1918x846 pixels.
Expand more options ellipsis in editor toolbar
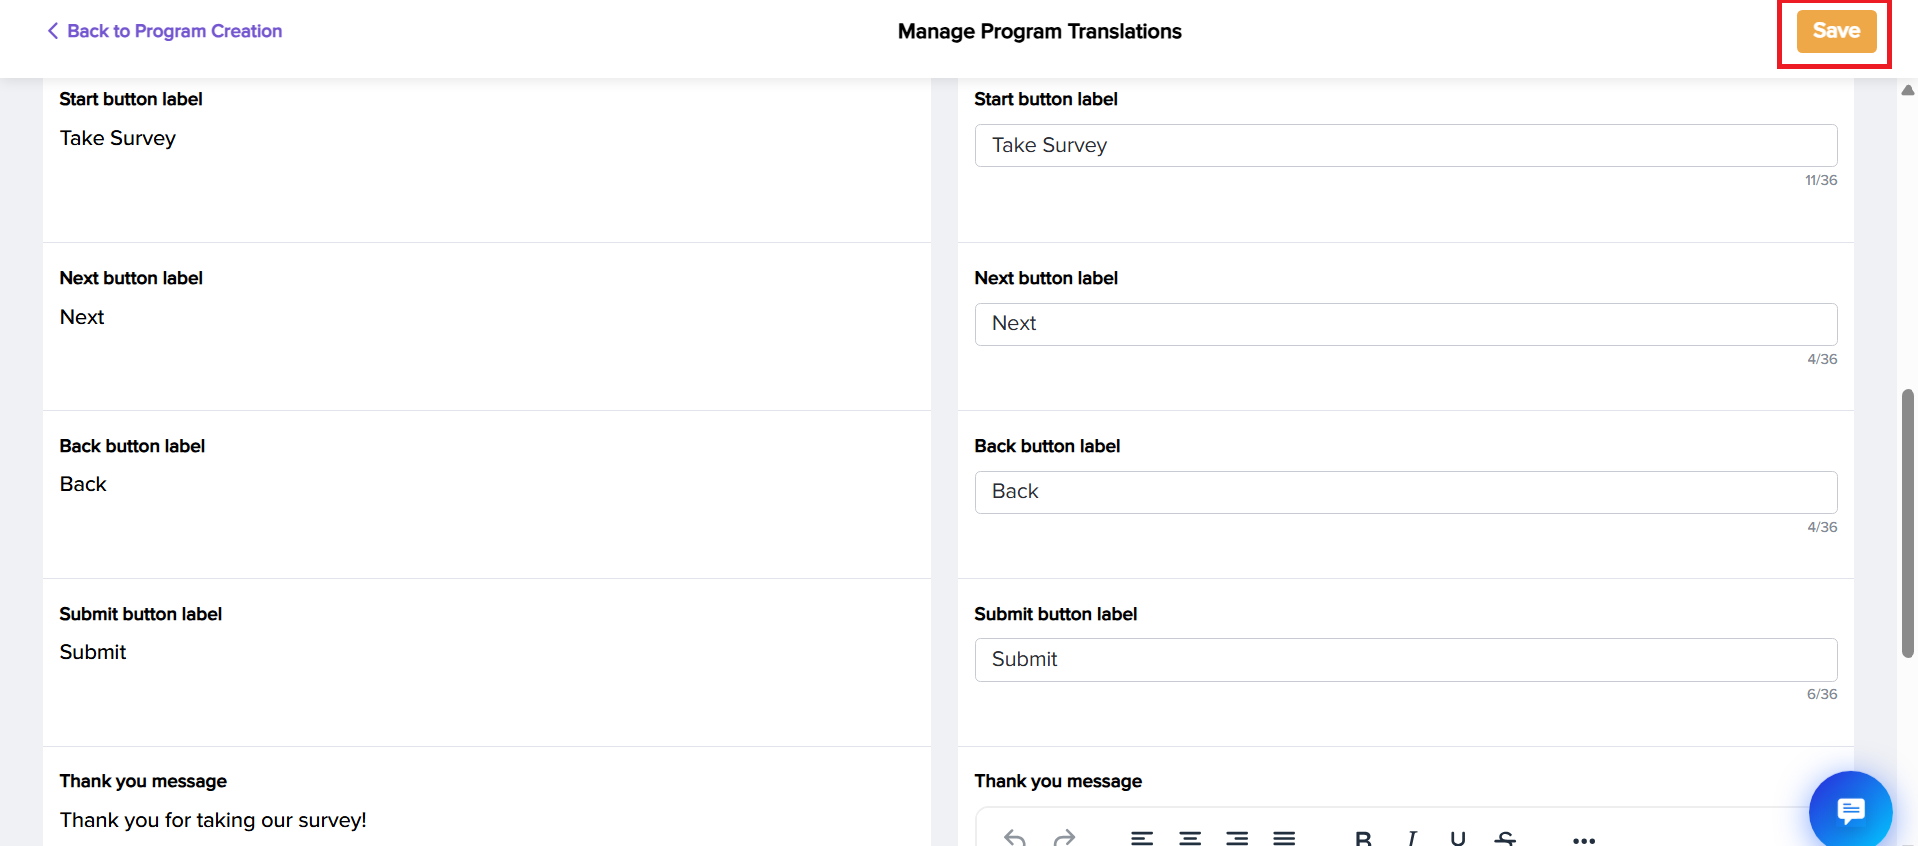coord(1584,840)
